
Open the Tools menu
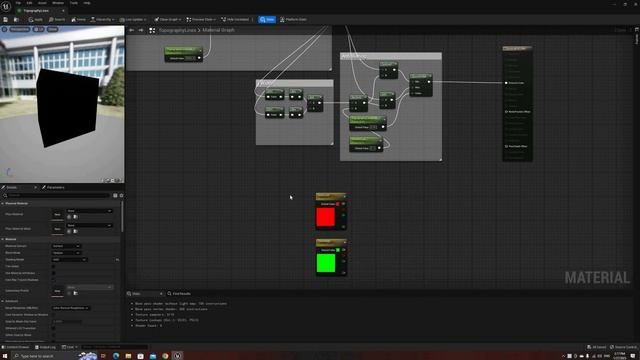(73, 3)
